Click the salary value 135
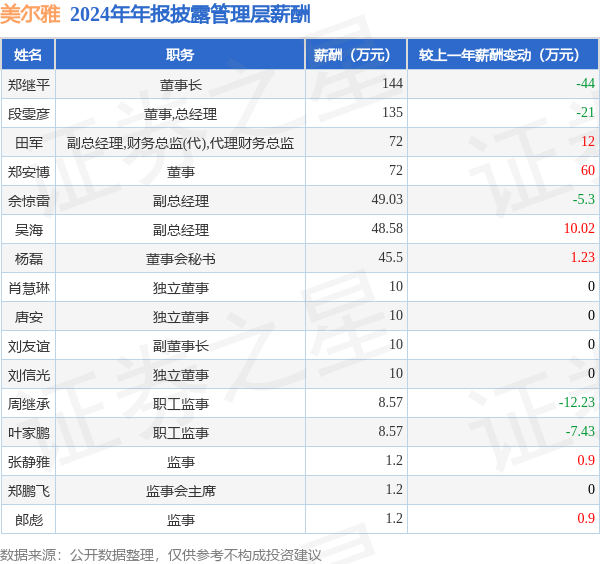The image size is (600, 564). tap(393, 112)
